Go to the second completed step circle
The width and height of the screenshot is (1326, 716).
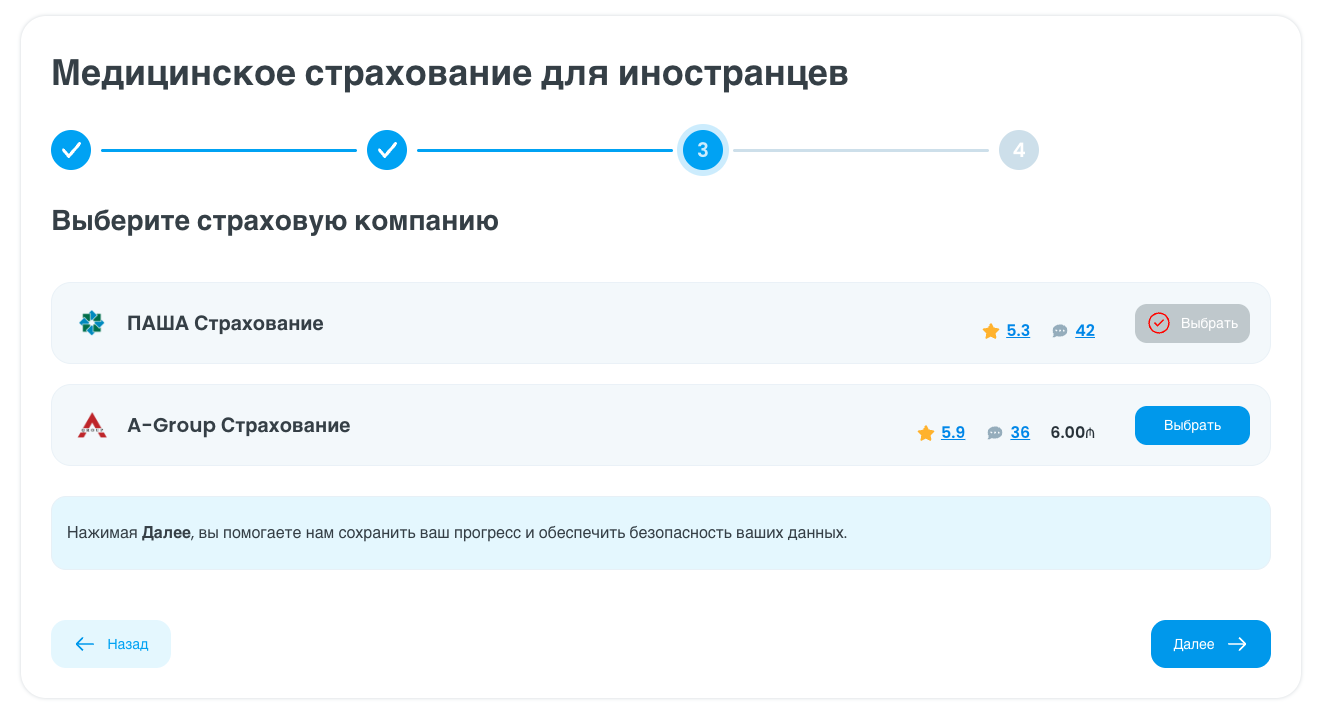[x=387, y=150]
